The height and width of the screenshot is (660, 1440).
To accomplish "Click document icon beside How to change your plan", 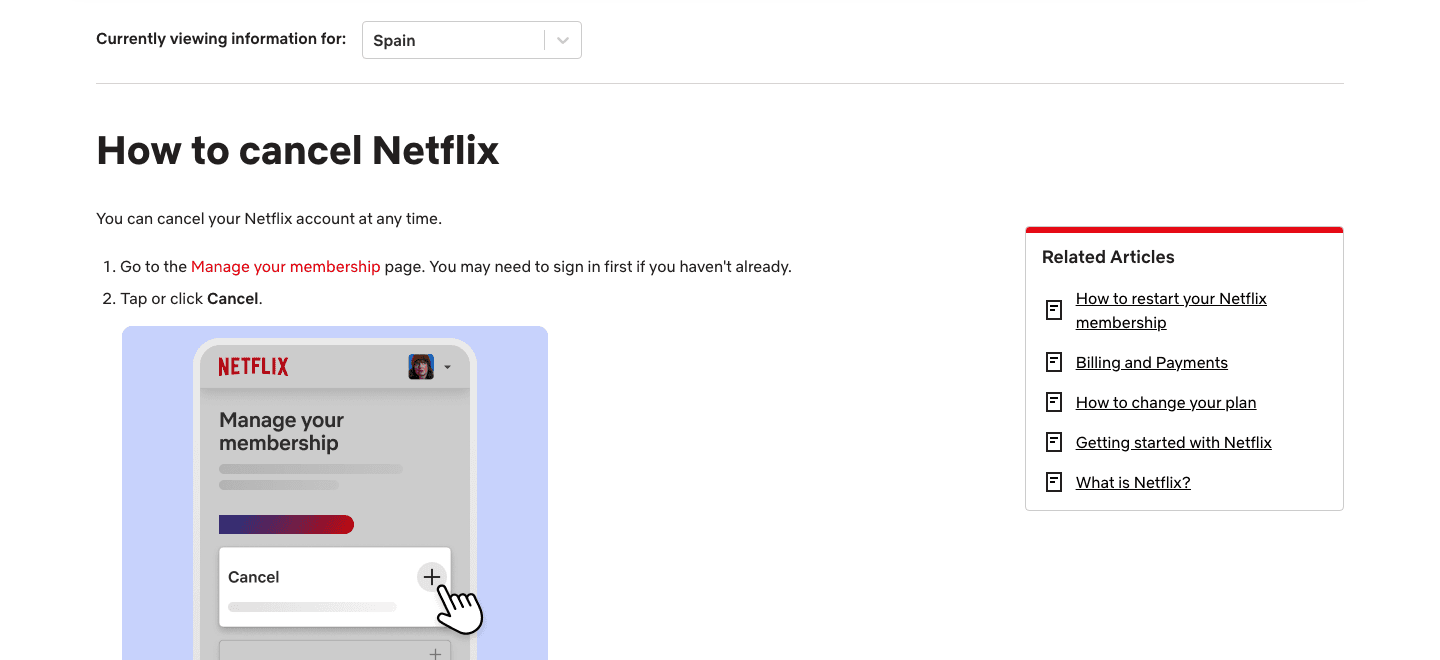I will point(1053,402).
